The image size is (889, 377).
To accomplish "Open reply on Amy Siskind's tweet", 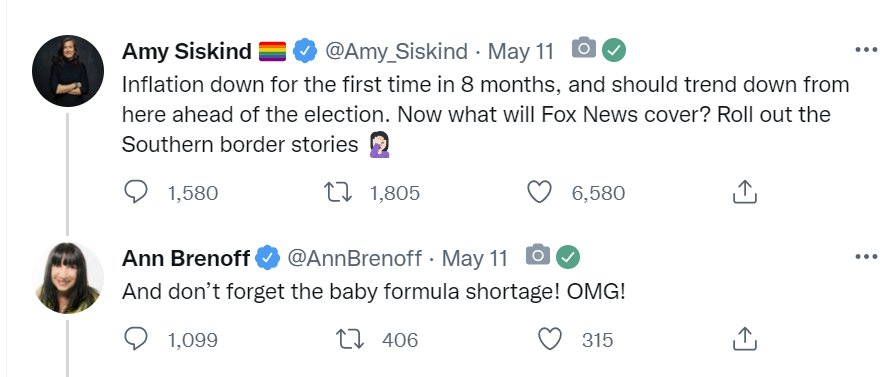I will [x=136, y=193].
